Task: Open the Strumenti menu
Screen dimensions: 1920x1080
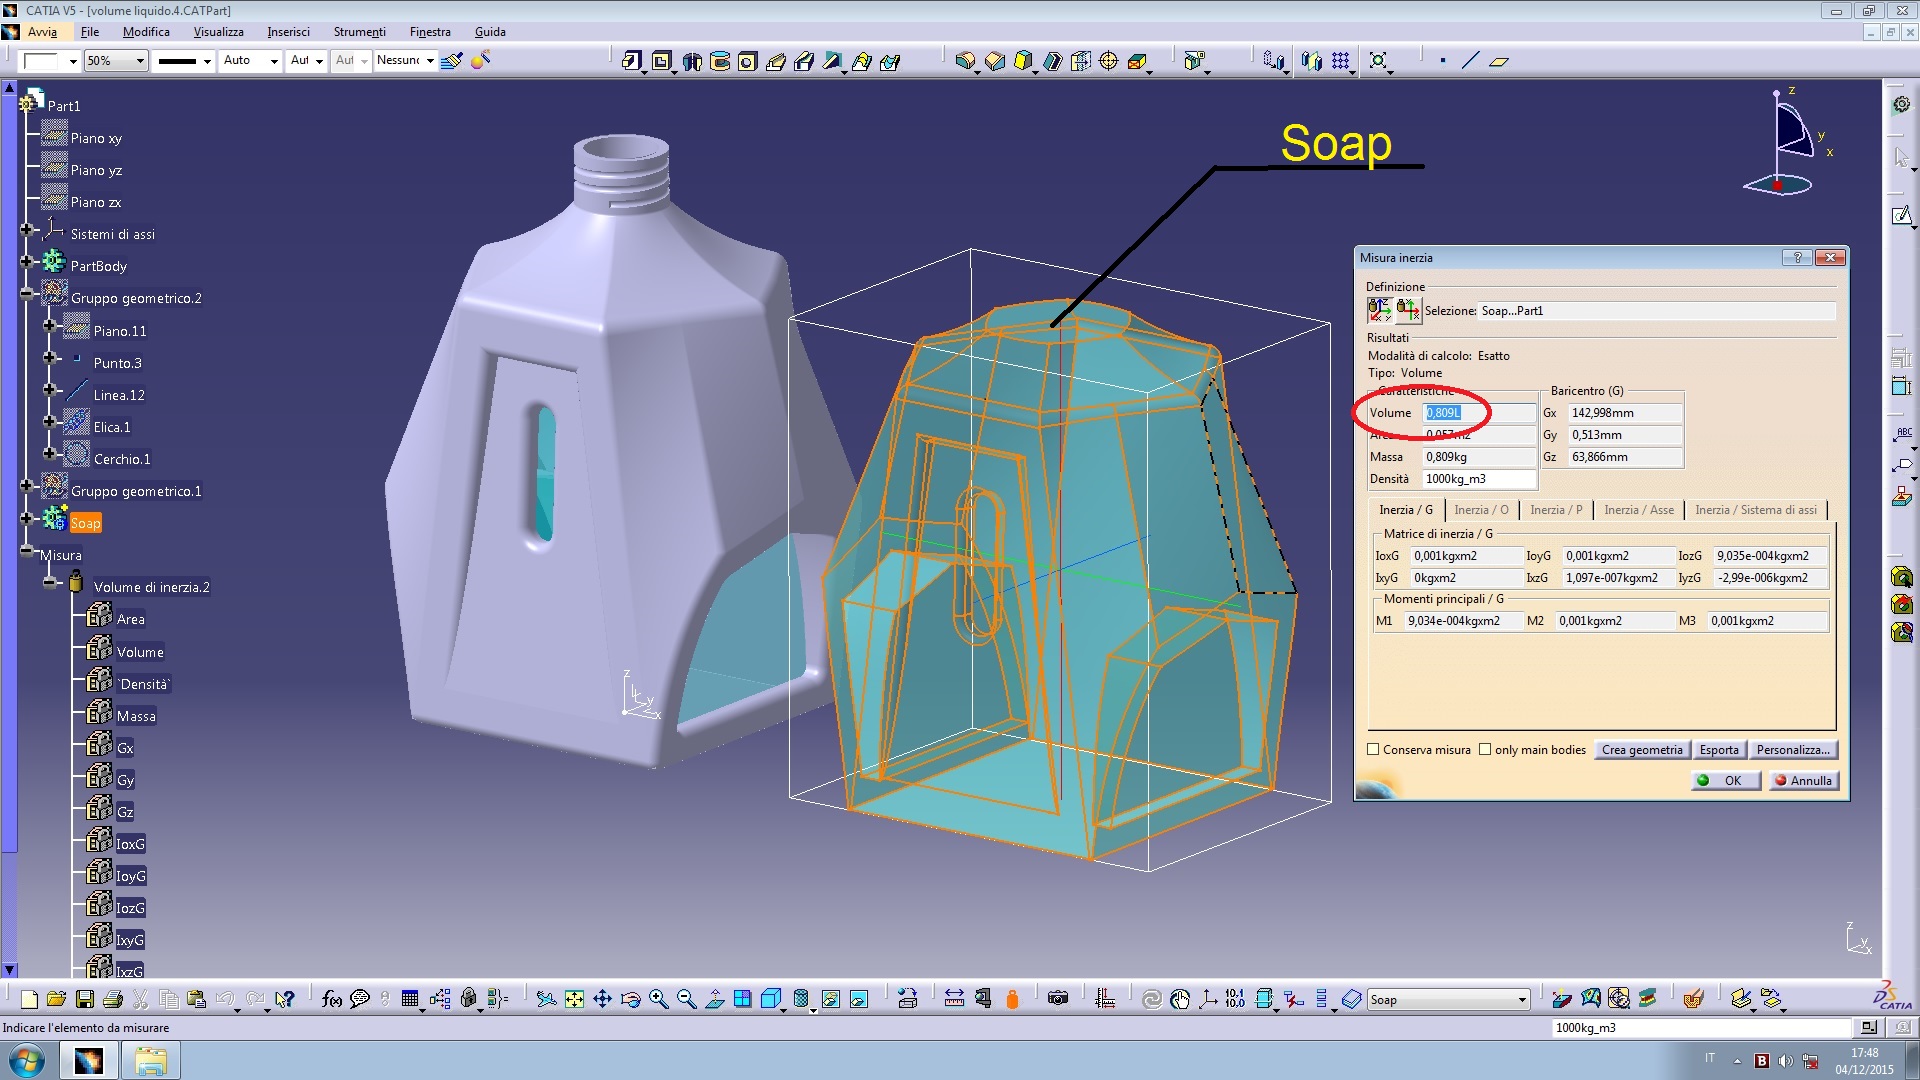Action: coord(359,32)
